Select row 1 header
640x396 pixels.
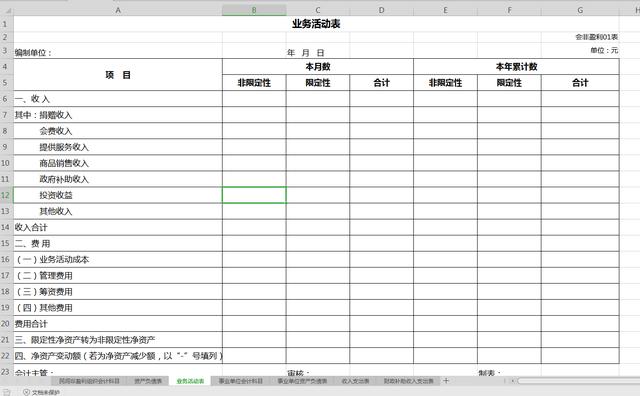click(x=6, y=24)
